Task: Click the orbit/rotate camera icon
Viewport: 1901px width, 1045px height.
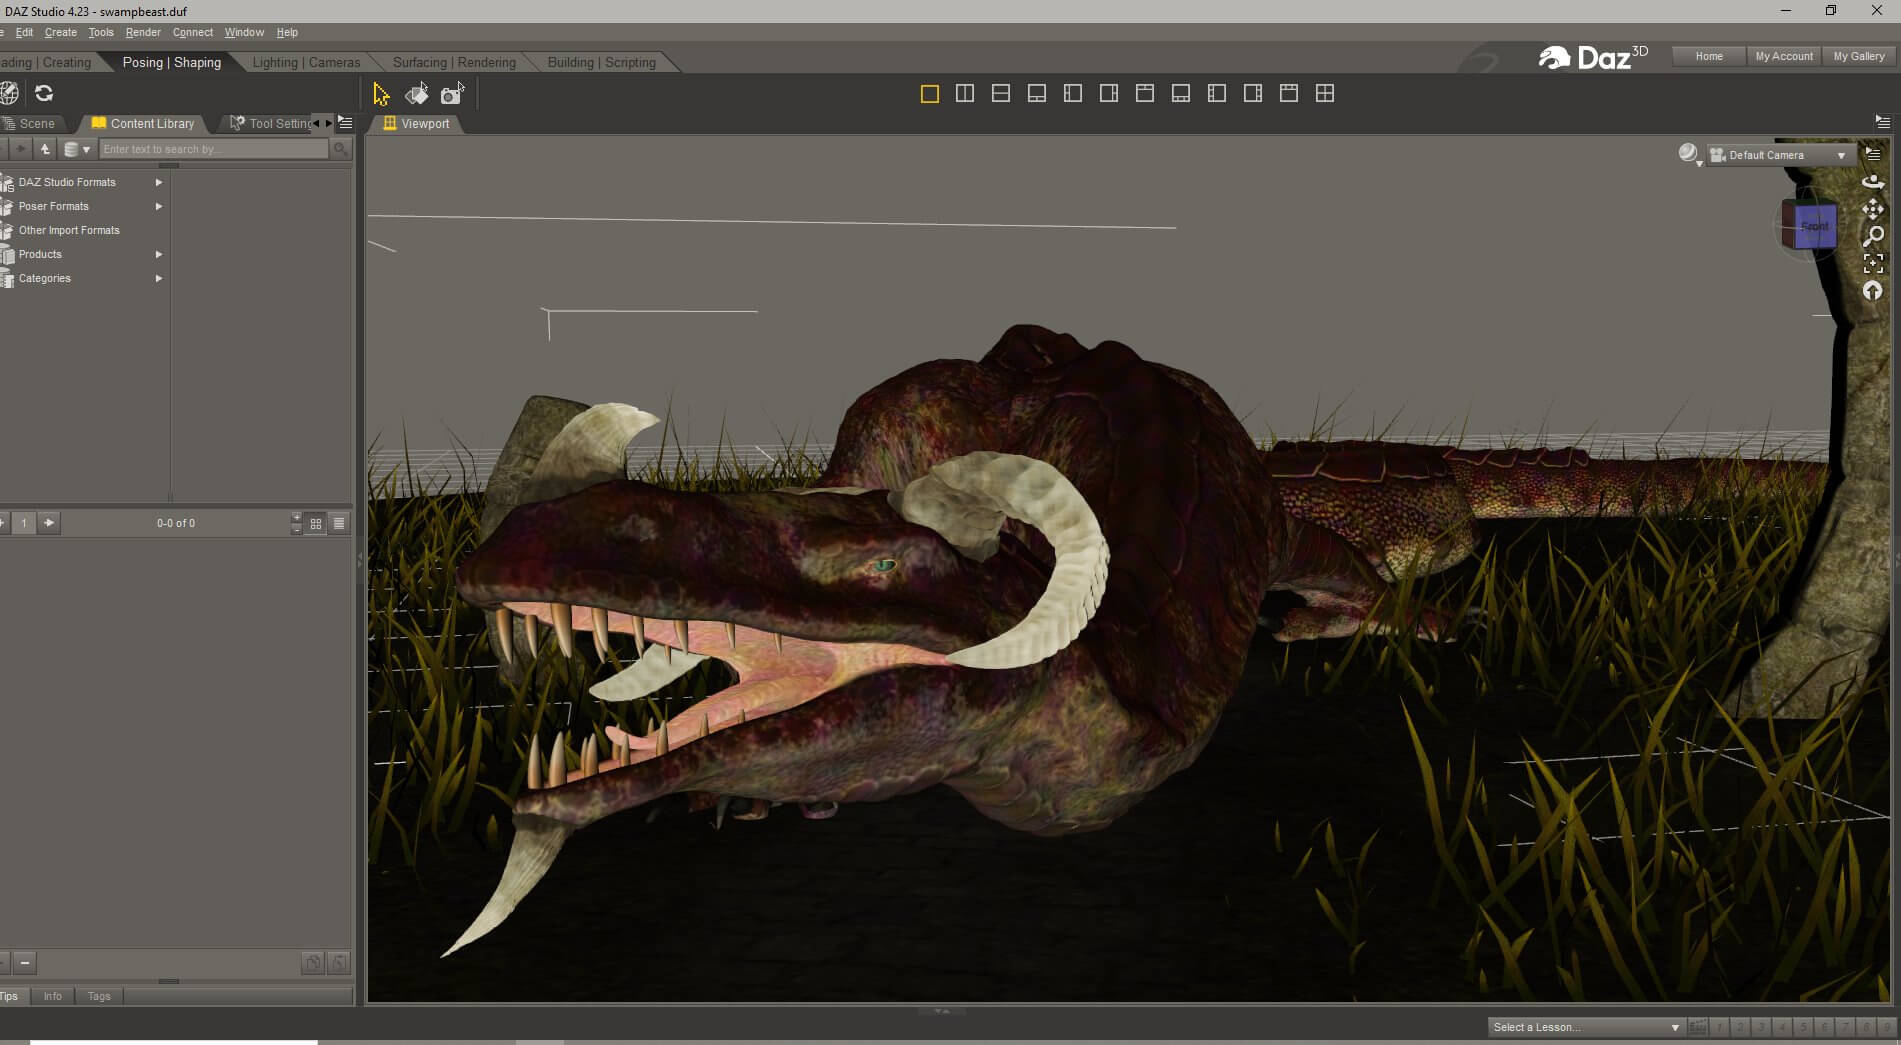Action: pyautogui.click(x=1873, y=182)
